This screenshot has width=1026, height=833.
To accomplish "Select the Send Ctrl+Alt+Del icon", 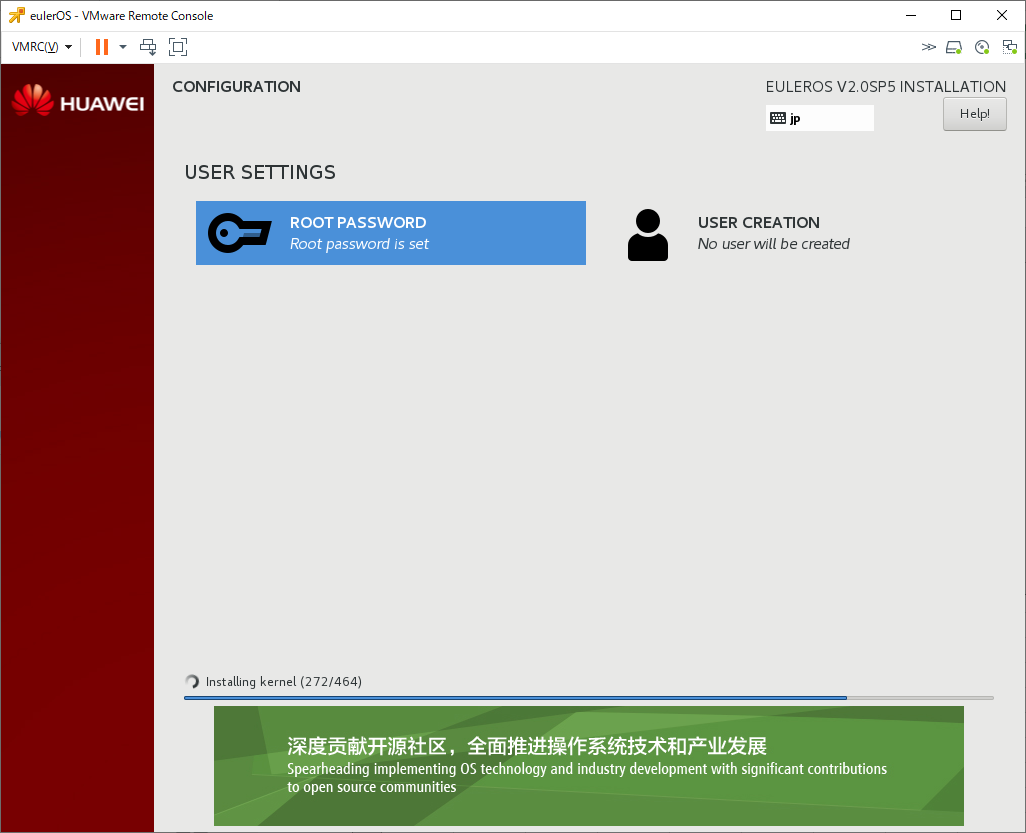I will pos(148,46).
